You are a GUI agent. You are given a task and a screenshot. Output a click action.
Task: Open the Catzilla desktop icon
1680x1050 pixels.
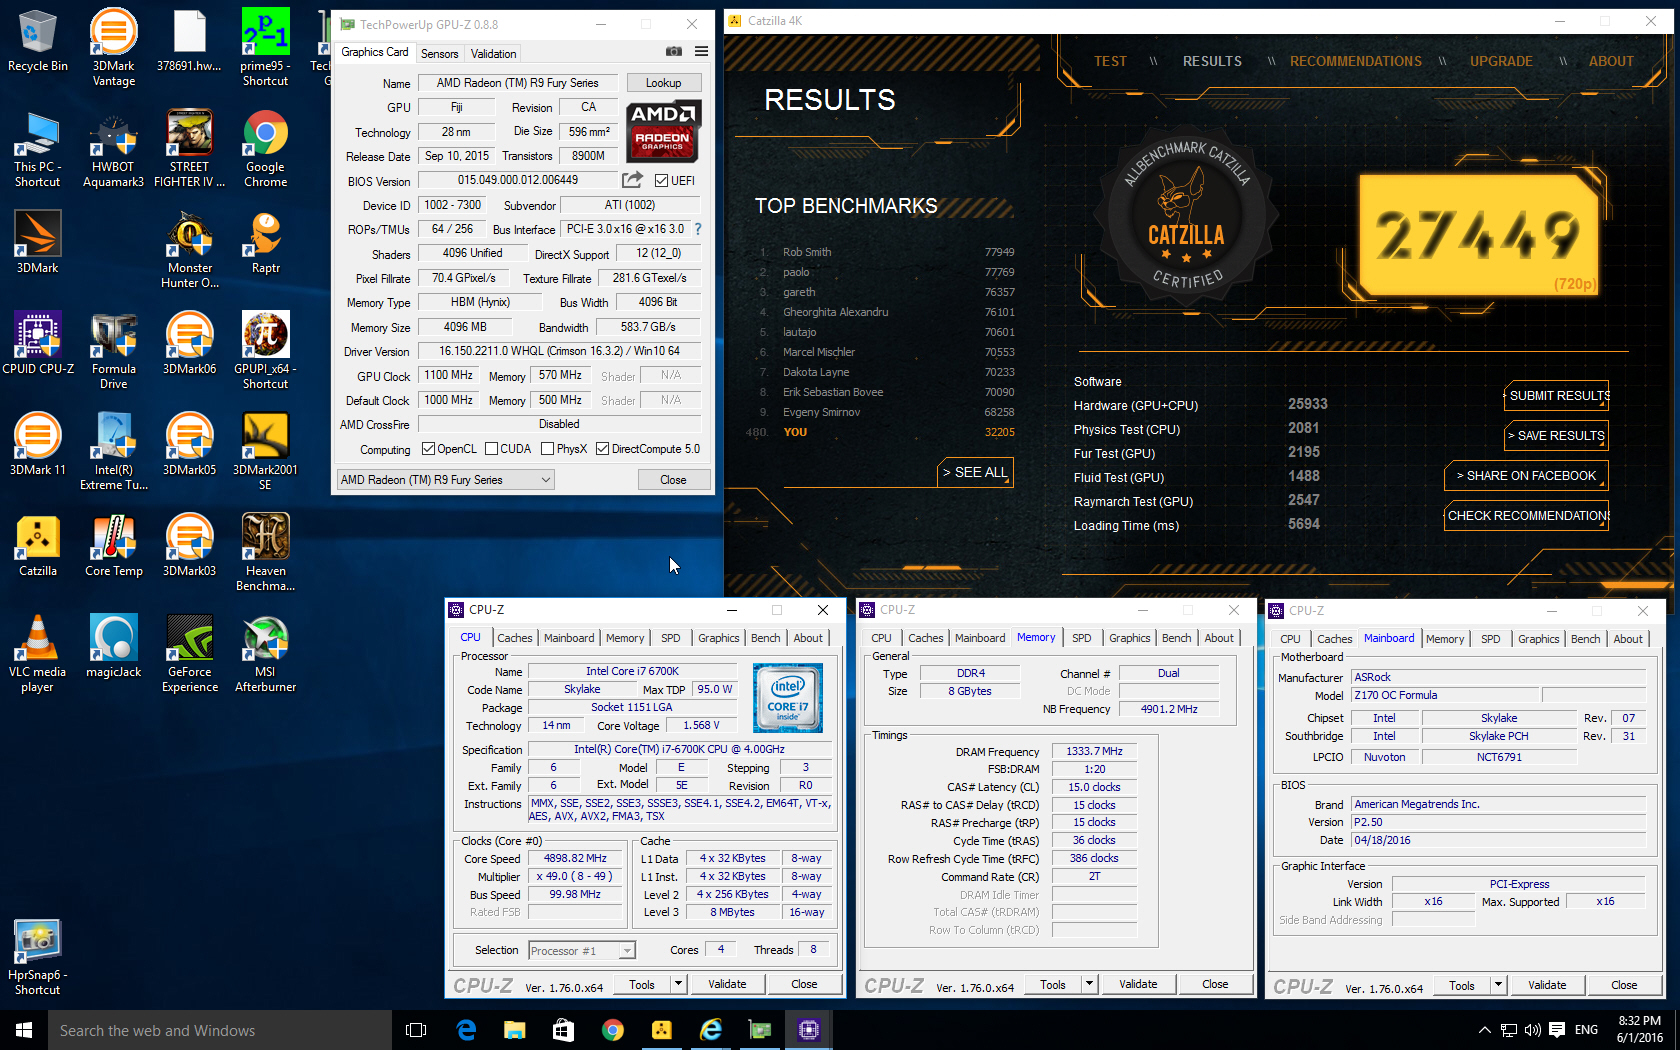[x=38, y=545]
